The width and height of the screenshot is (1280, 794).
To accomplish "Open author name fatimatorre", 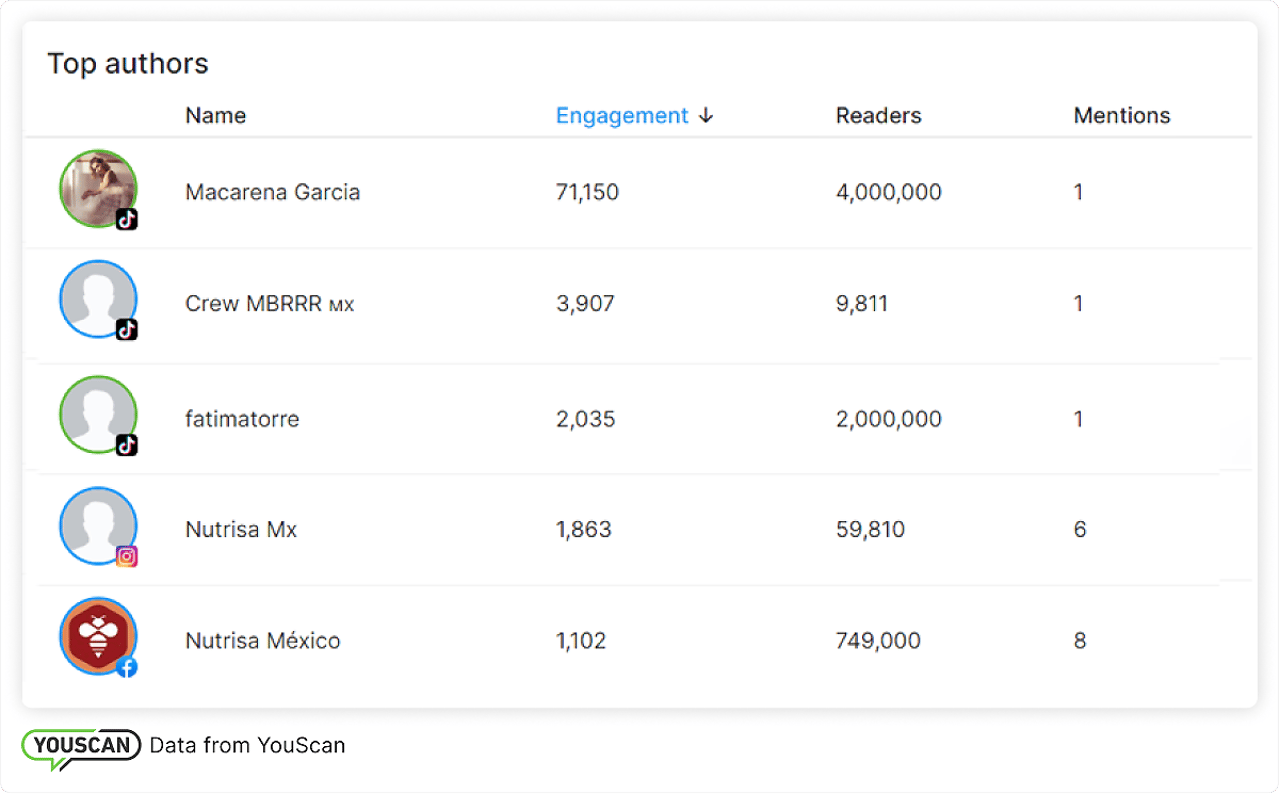I will coord(242,419).
